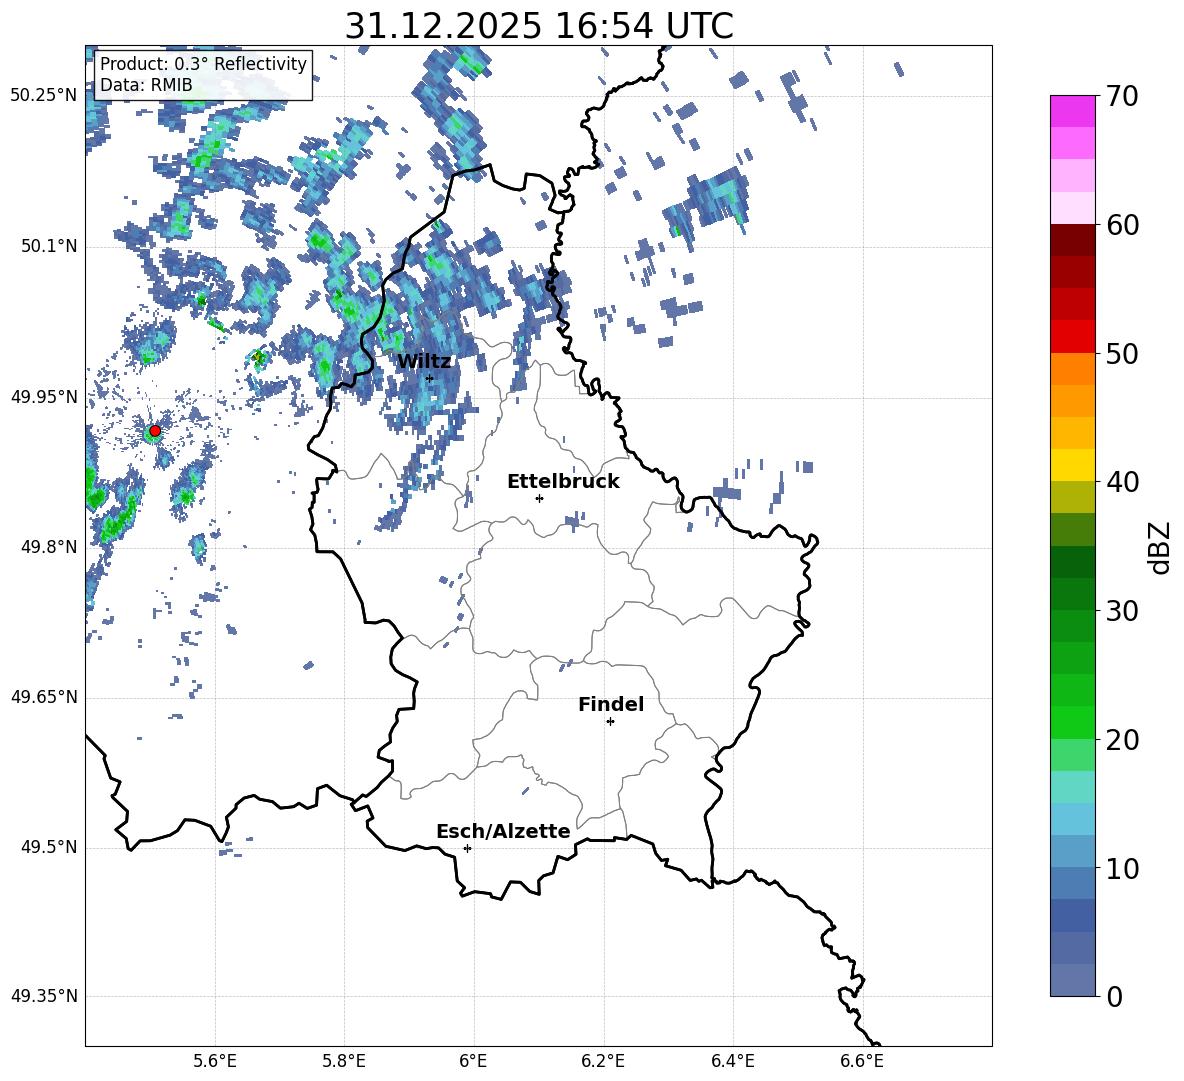Click the 49.35°N latitude label

(44, 996)
